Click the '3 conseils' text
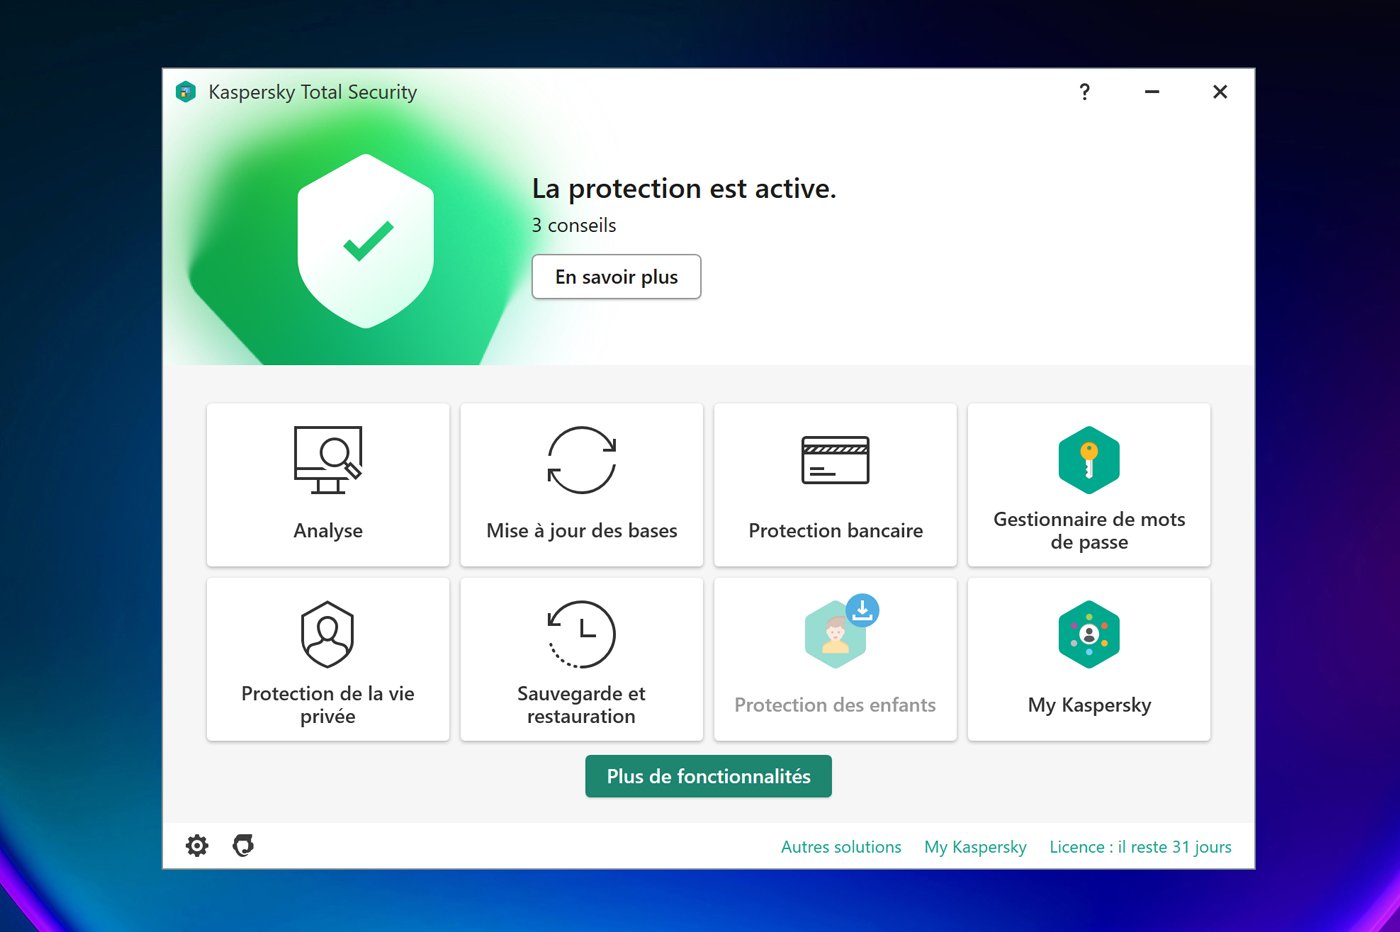This screenshot has width=1400, height=932. pos(574,225)
